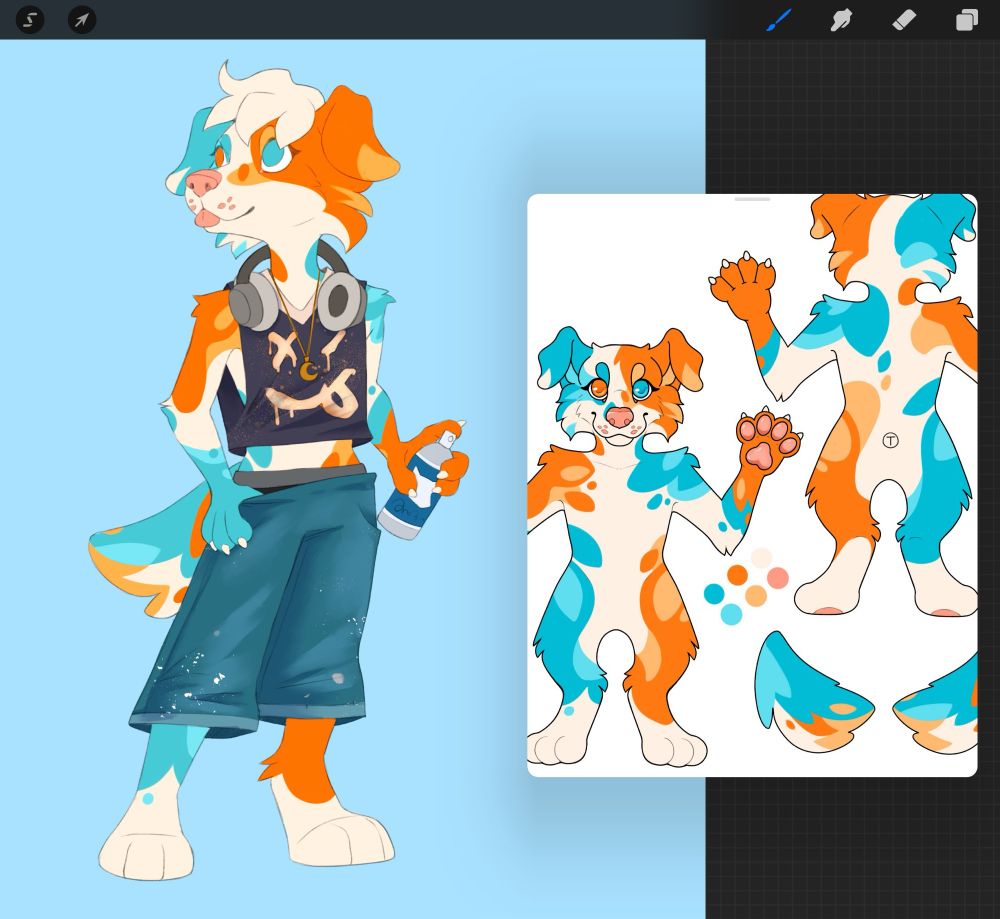Open the Selection tool
Screen dimensions: 1000x919
pos(30,20)
